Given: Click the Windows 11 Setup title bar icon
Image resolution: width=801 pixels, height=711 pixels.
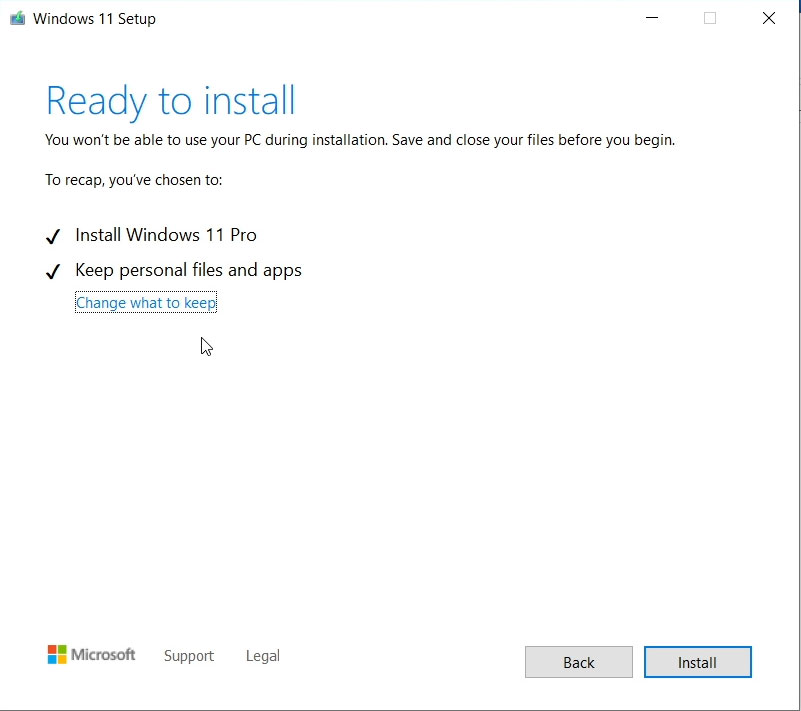Looking at the screenshot, I should click(17, 18).
